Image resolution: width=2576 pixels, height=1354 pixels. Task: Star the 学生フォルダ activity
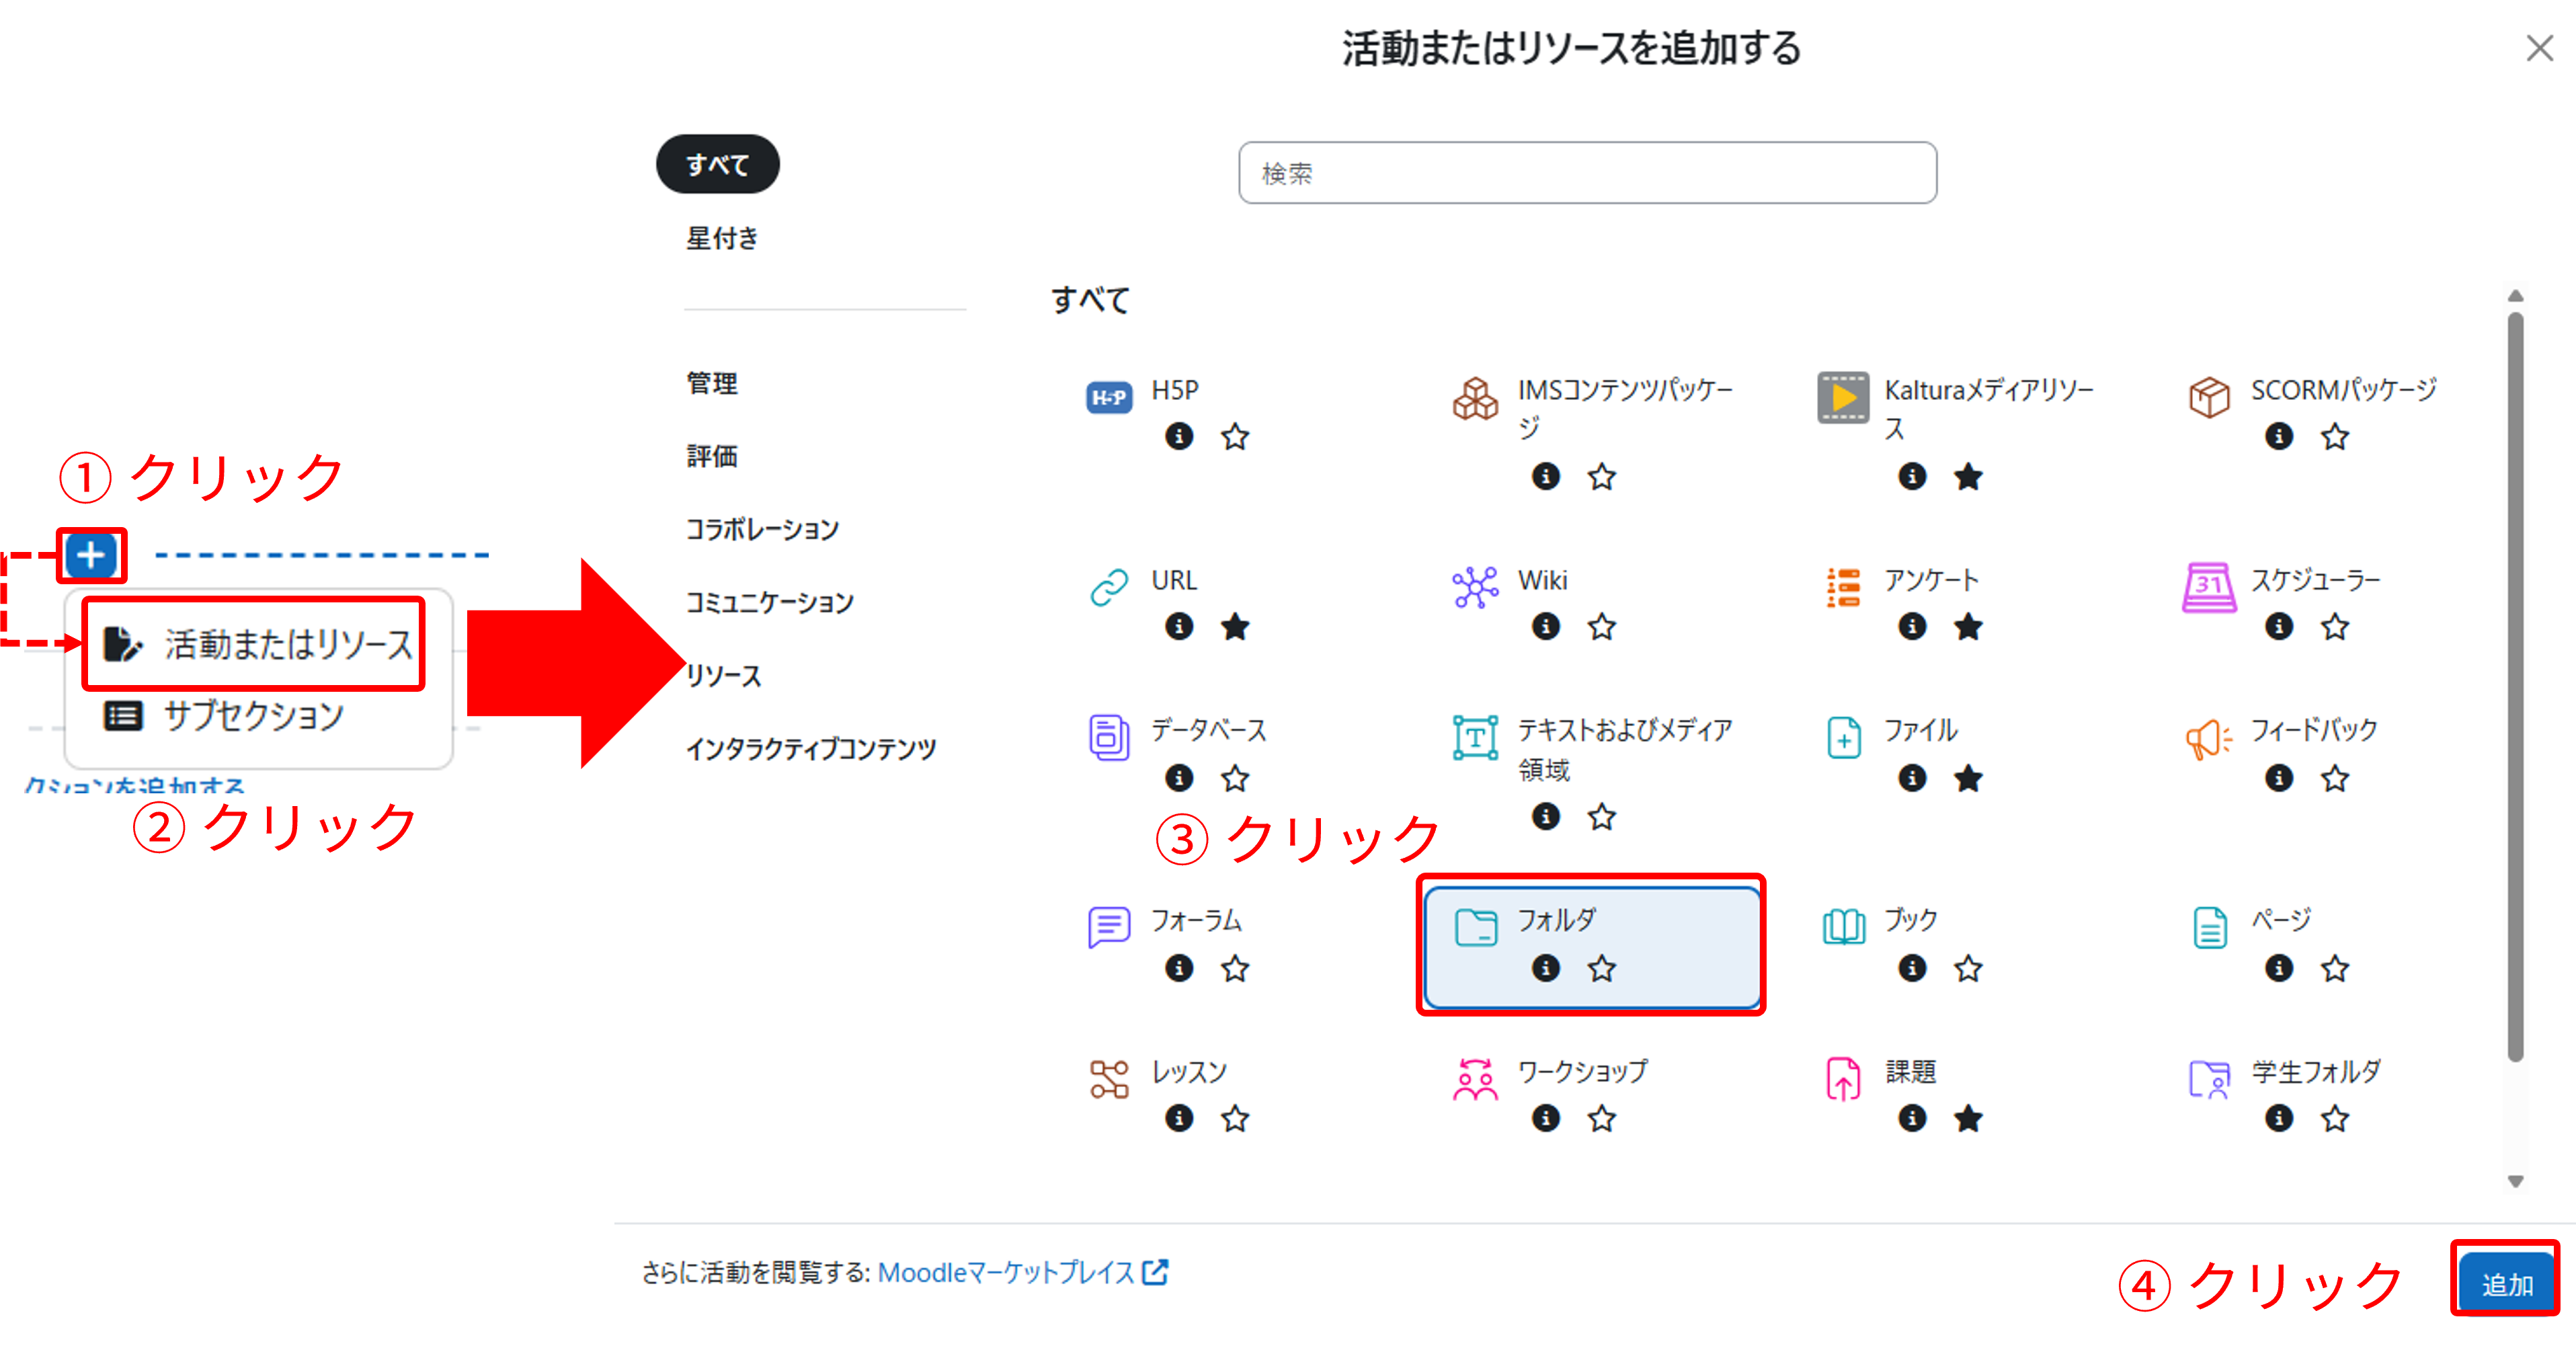pos(2335,1117)
